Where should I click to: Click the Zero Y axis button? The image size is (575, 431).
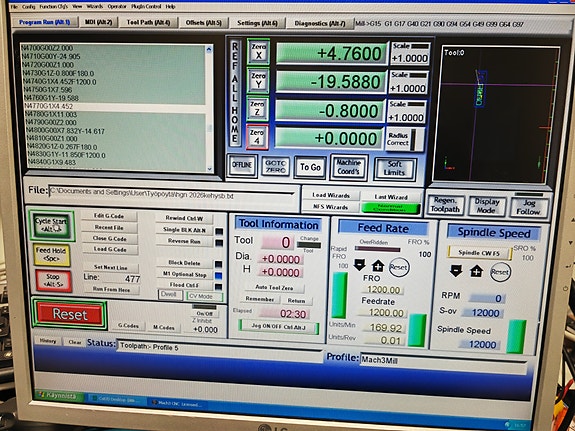pyautogui.click(x=258, y=80)
